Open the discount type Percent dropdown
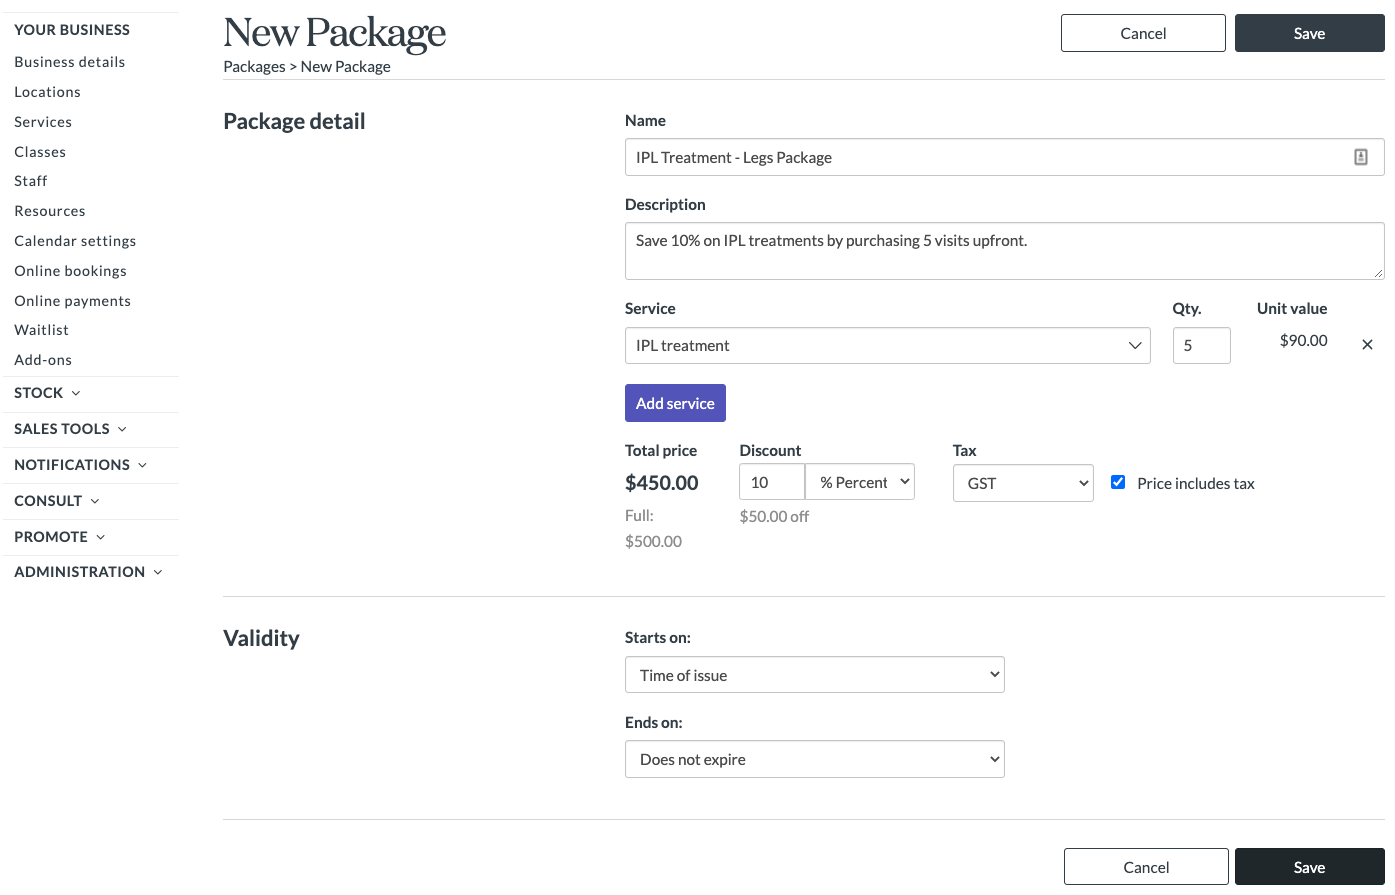1395x895 pixels. (859, 481)
